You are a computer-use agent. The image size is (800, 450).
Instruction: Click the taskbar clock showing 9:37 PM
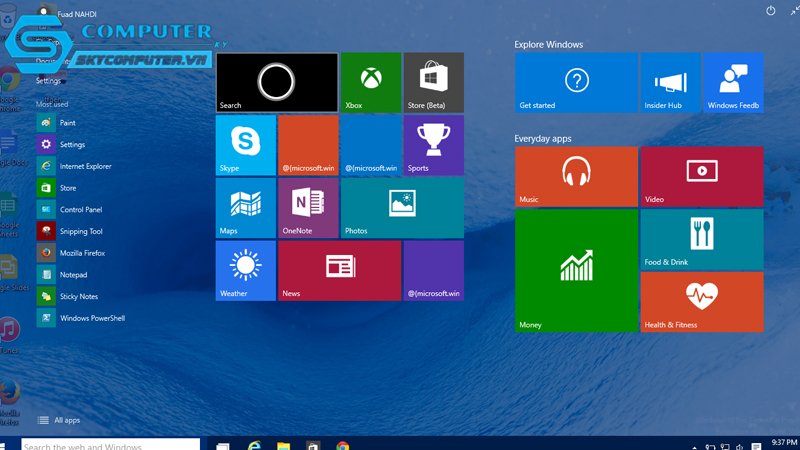point(784,443)
